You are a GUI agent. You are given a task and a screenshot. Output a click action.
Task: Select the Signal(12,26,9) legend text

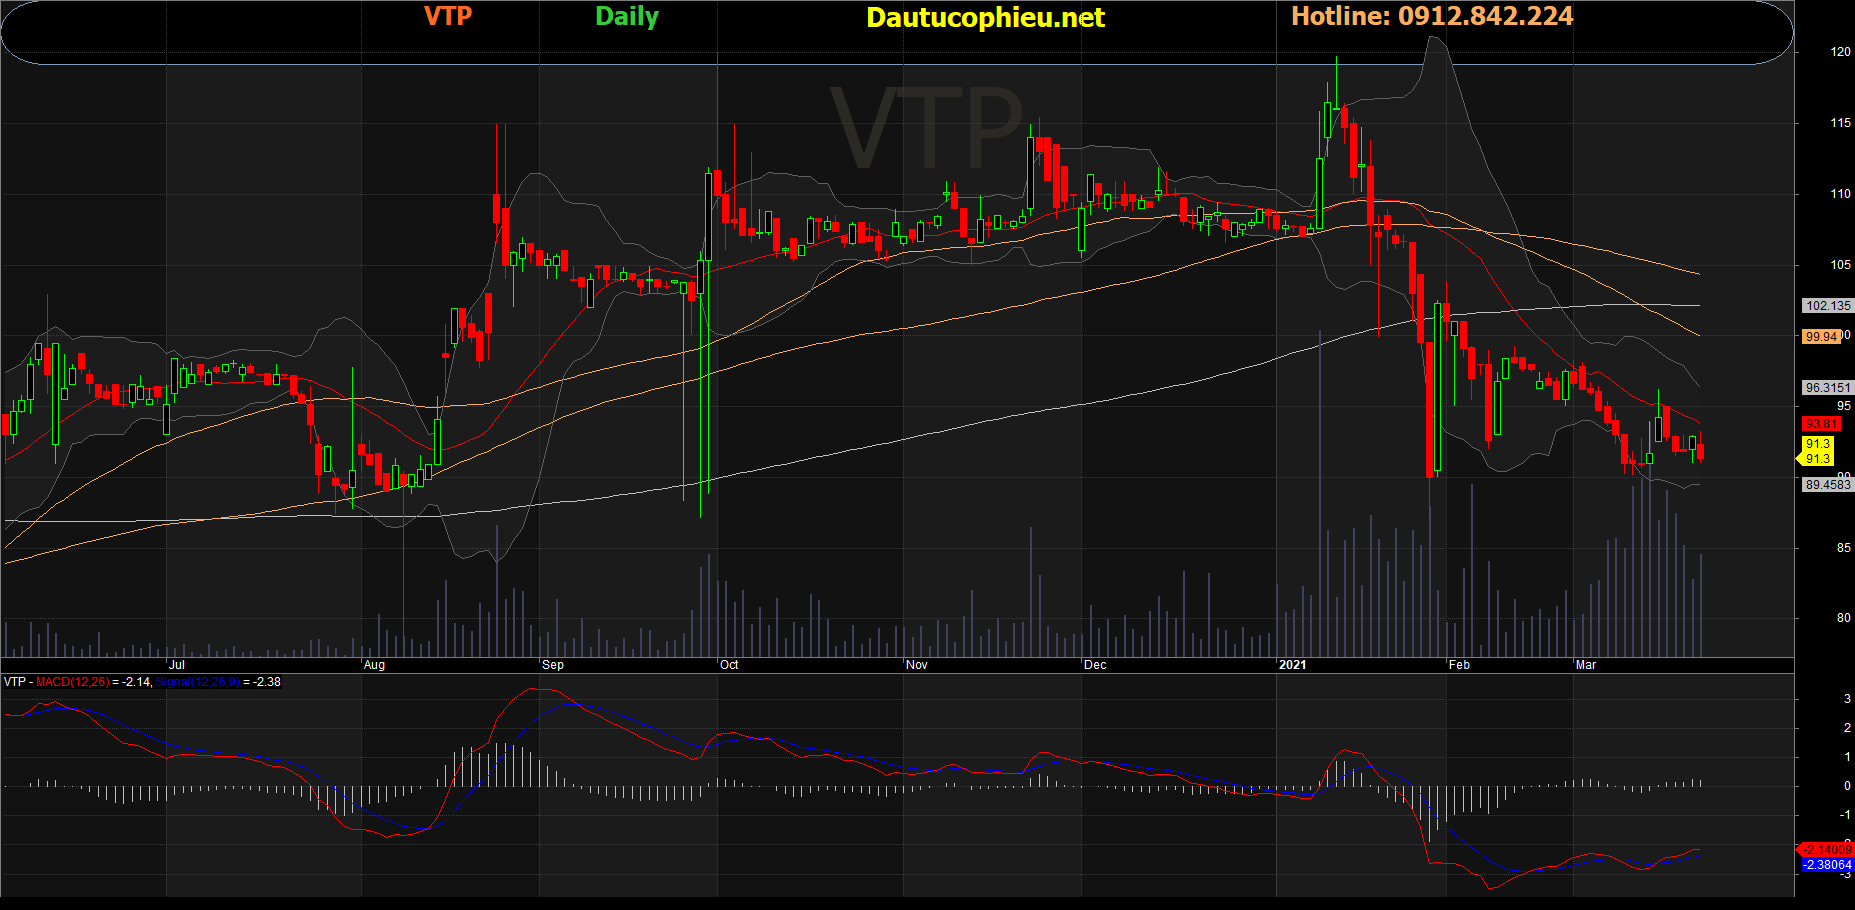point(198,682)
